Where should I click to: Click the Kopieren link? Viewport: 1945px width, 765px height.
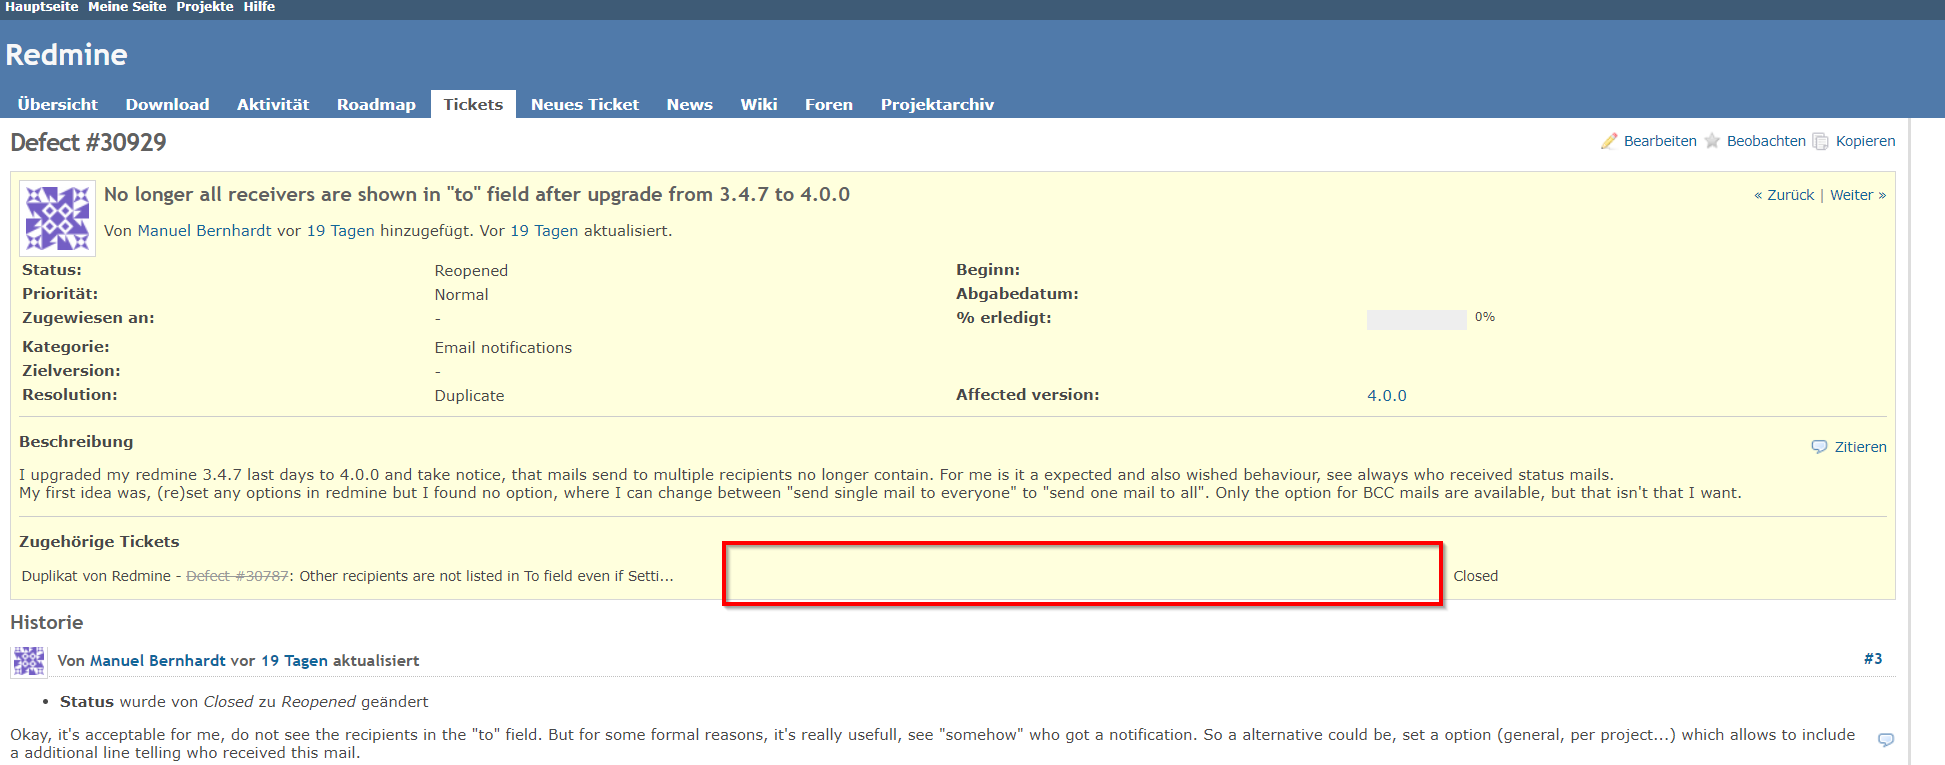[x=1865, y=141]
